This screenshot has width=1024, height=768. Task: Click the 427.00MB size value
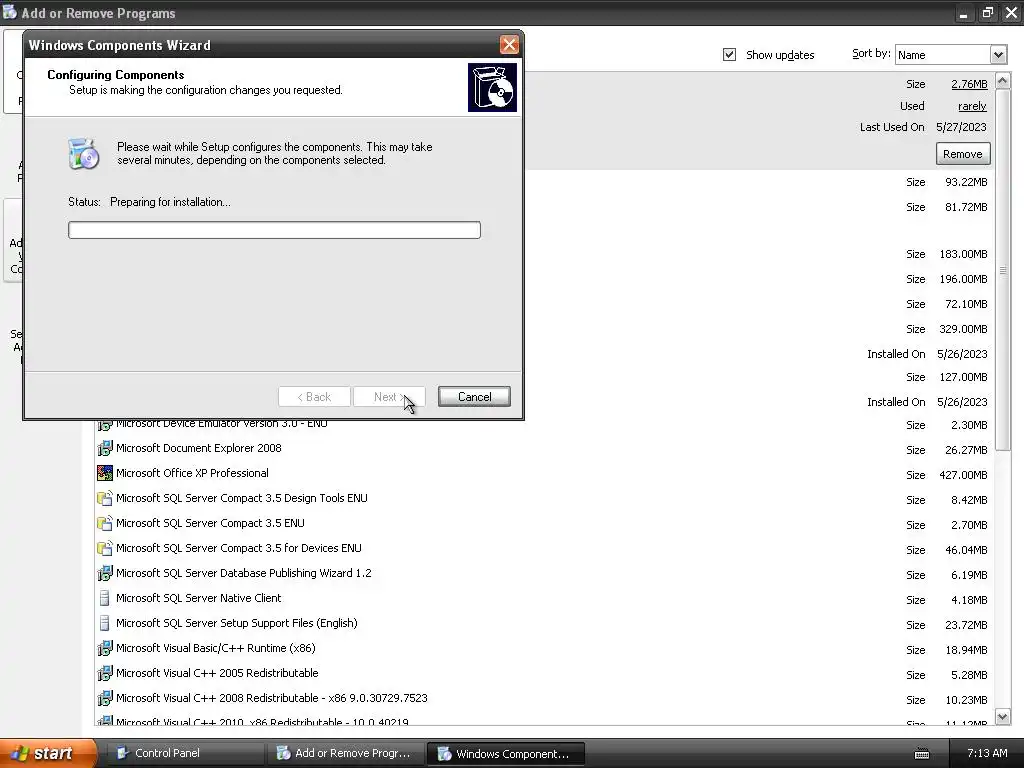pyautogui.click(x=963, y=475)
